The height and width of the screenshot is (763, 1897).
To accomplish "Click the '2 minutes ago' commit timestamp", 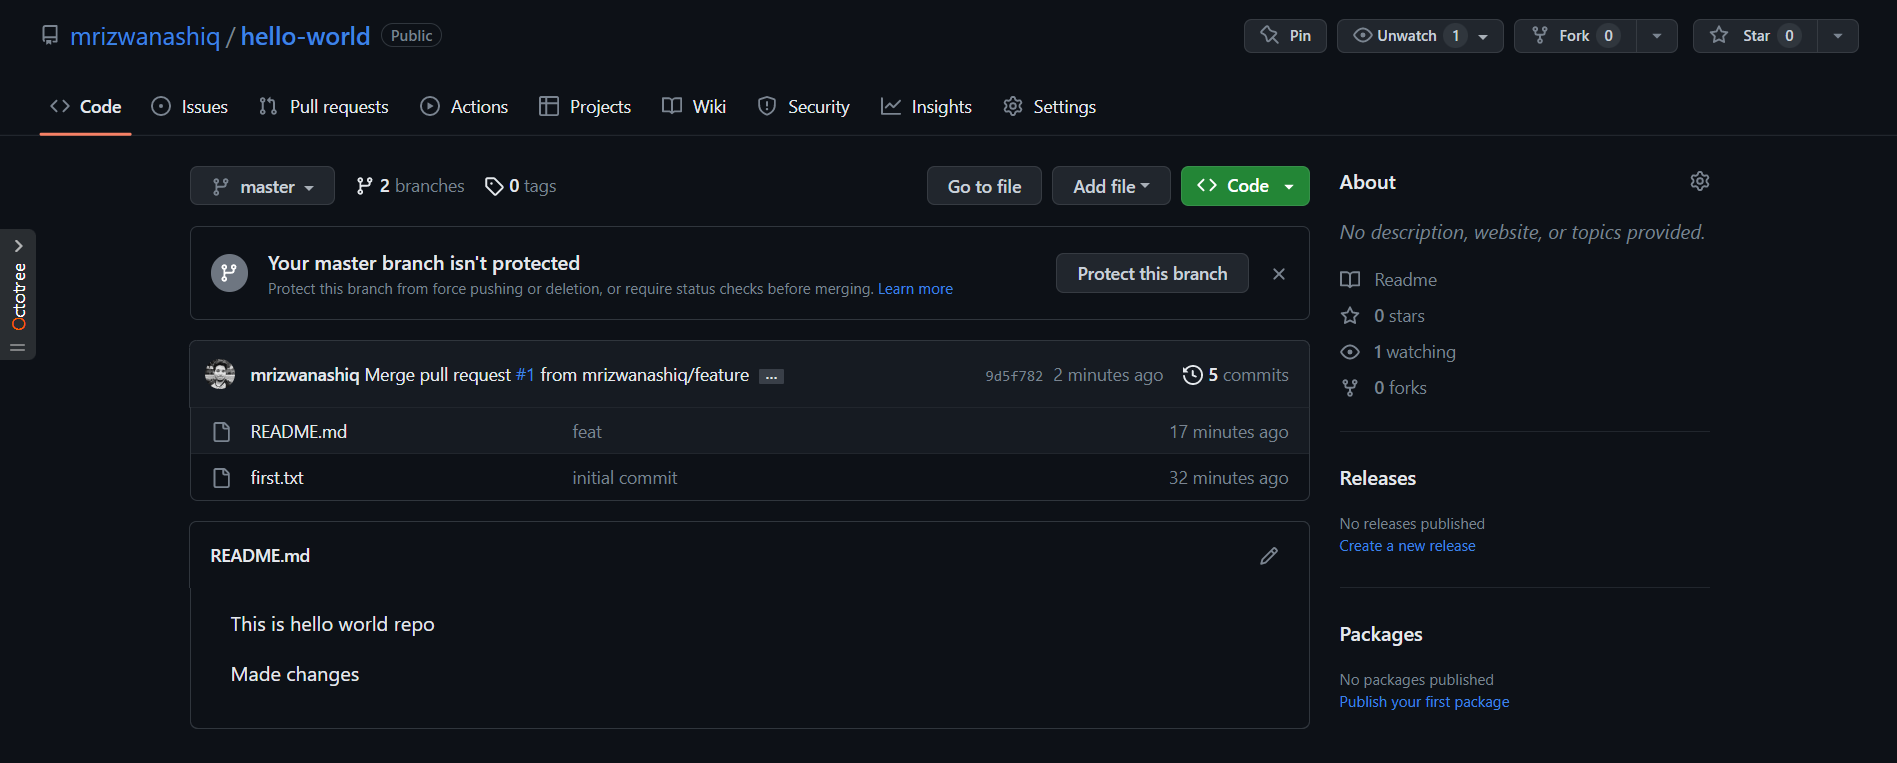I will coord(1108,375).
